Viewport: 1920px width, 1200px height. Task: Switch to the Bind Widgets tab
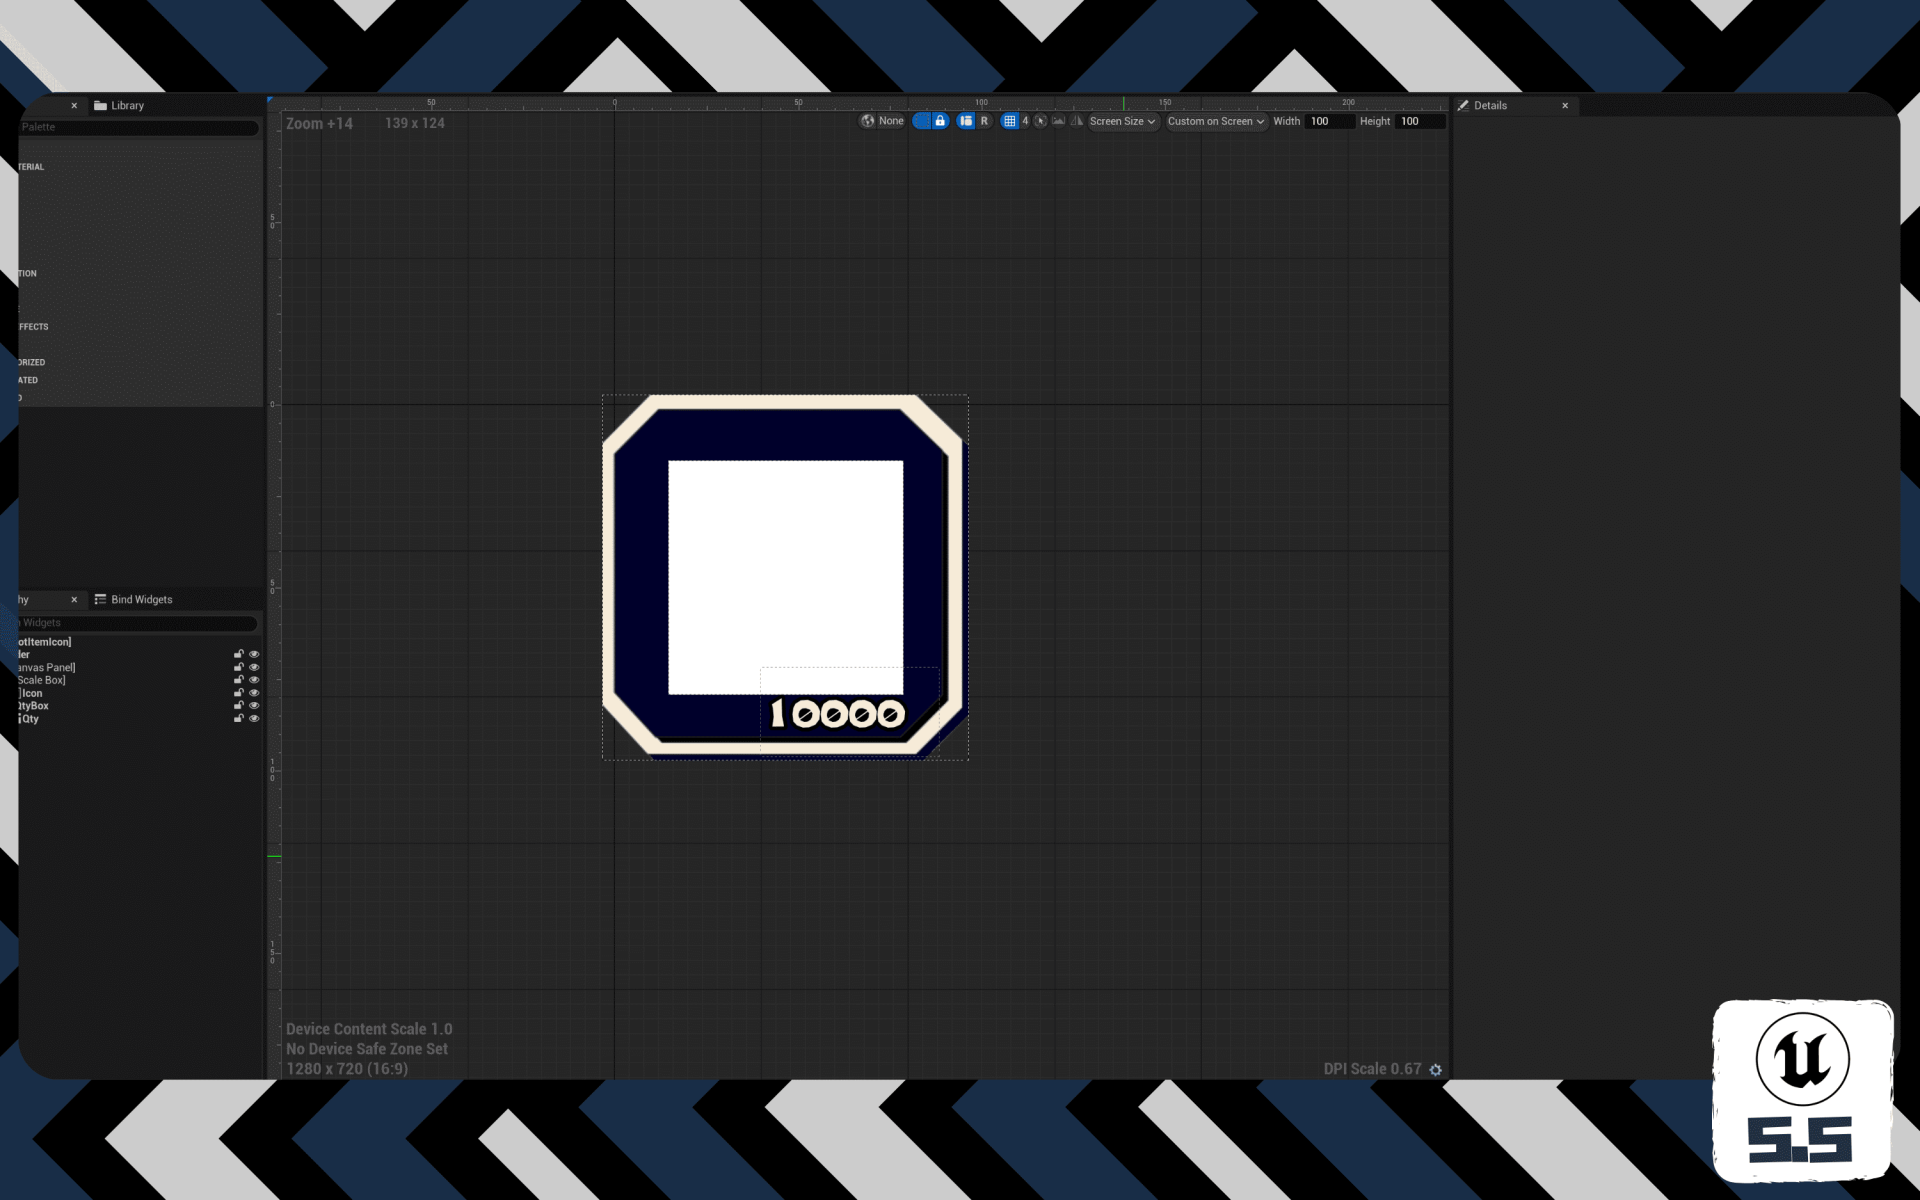(x=133, y=599)
